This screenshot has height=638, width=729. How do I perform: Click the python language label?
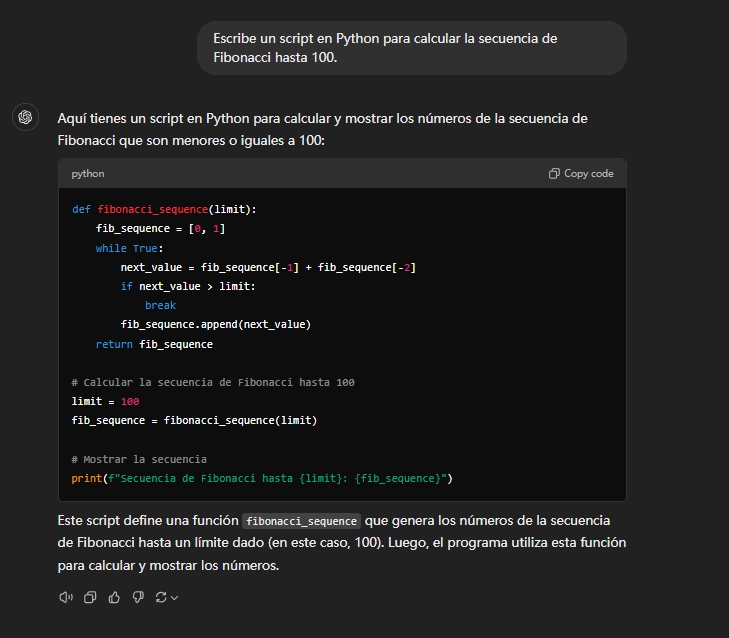(x=88, y=174)
